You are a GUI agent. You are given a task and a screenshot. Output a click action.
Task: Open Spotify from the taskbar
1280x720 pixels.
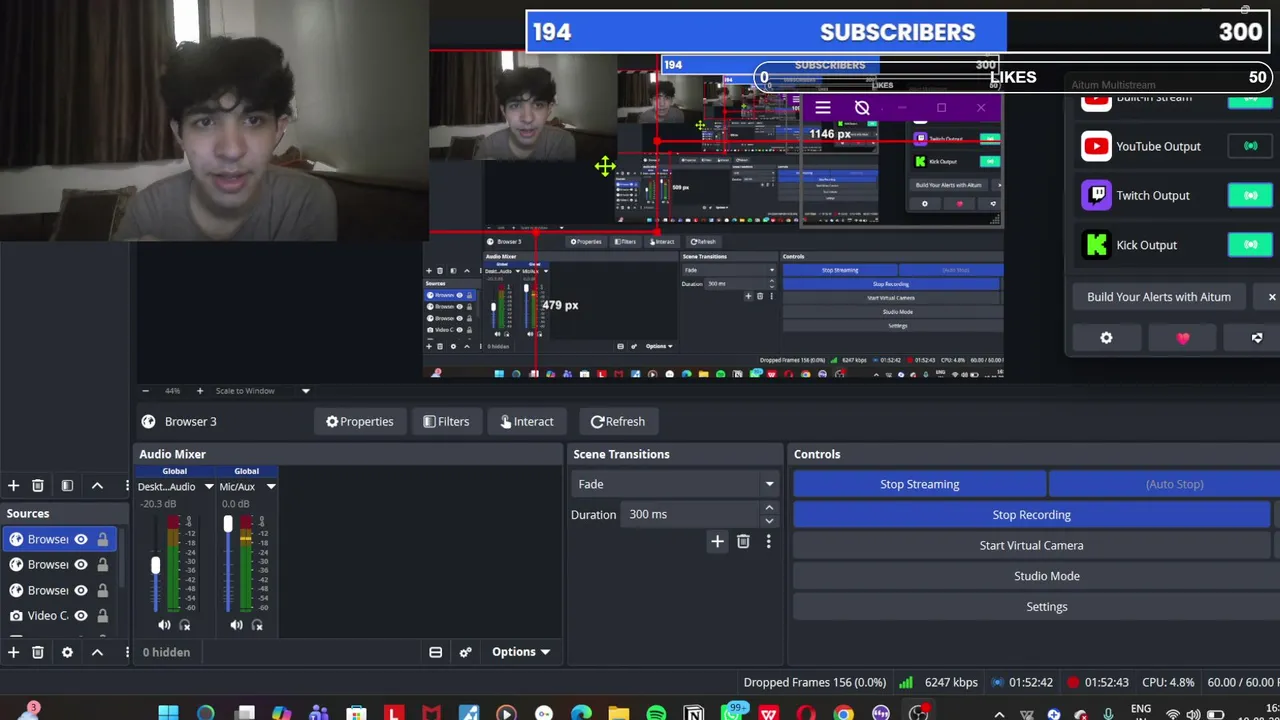pos(656,713)
